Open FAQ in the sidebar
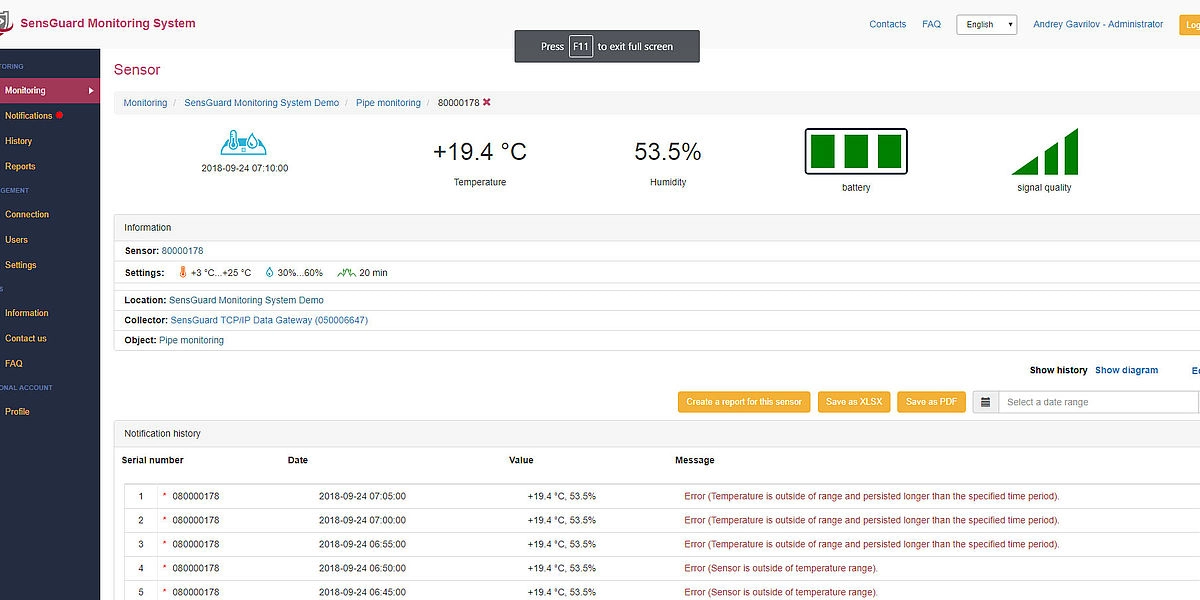1200x600 pixels. (x=13, y=364)
